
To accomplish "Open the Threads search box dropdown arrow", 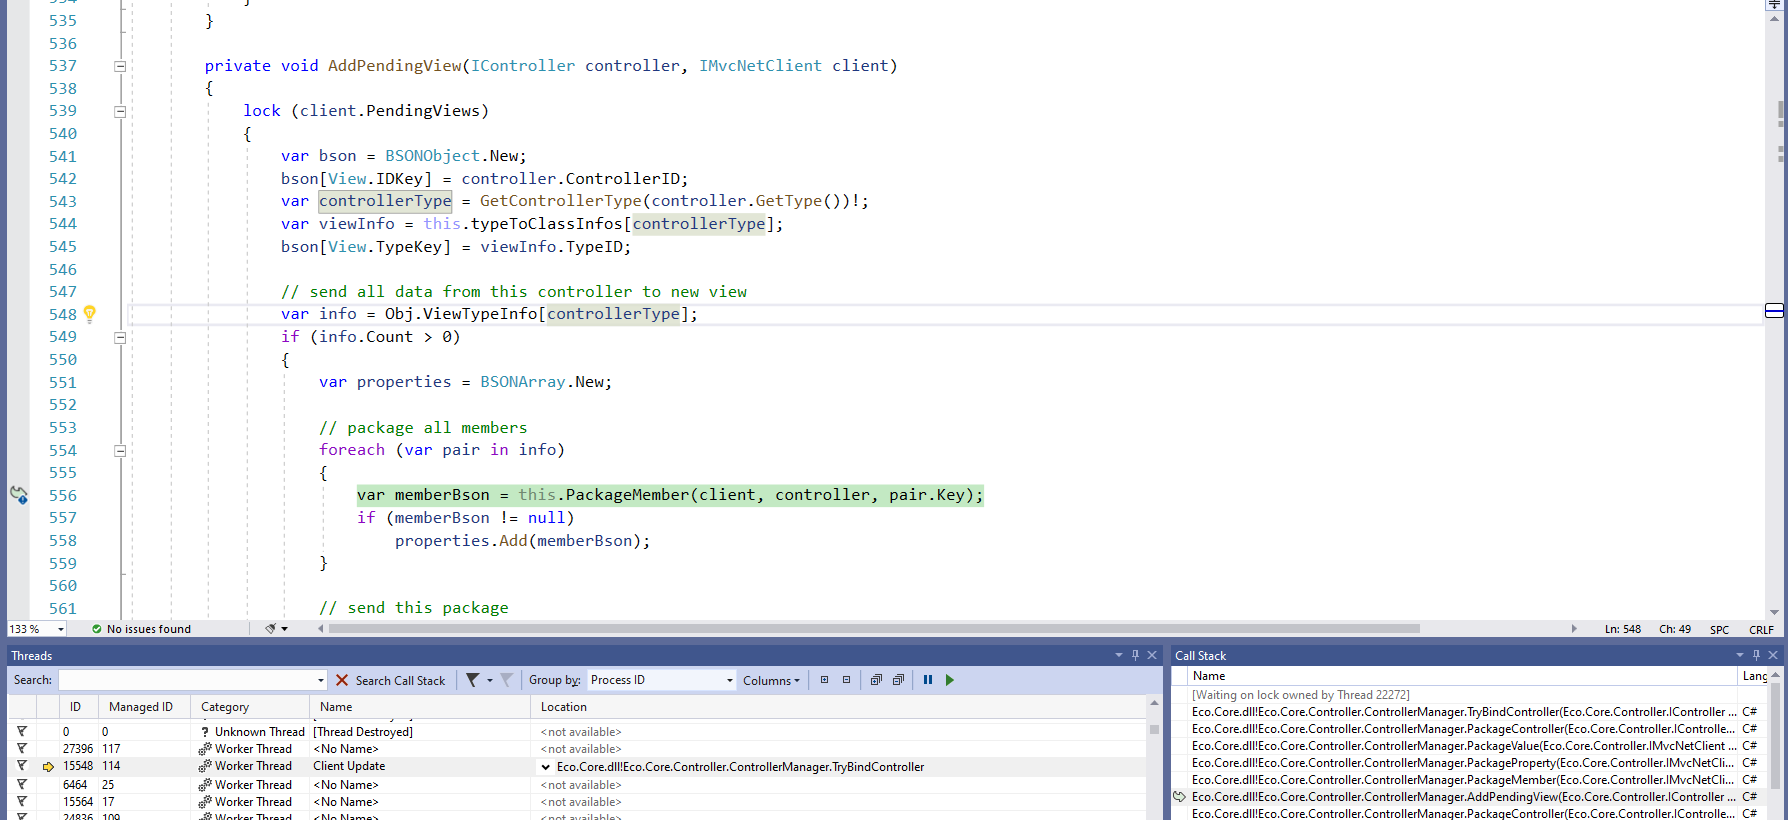I will click(321, 680).
